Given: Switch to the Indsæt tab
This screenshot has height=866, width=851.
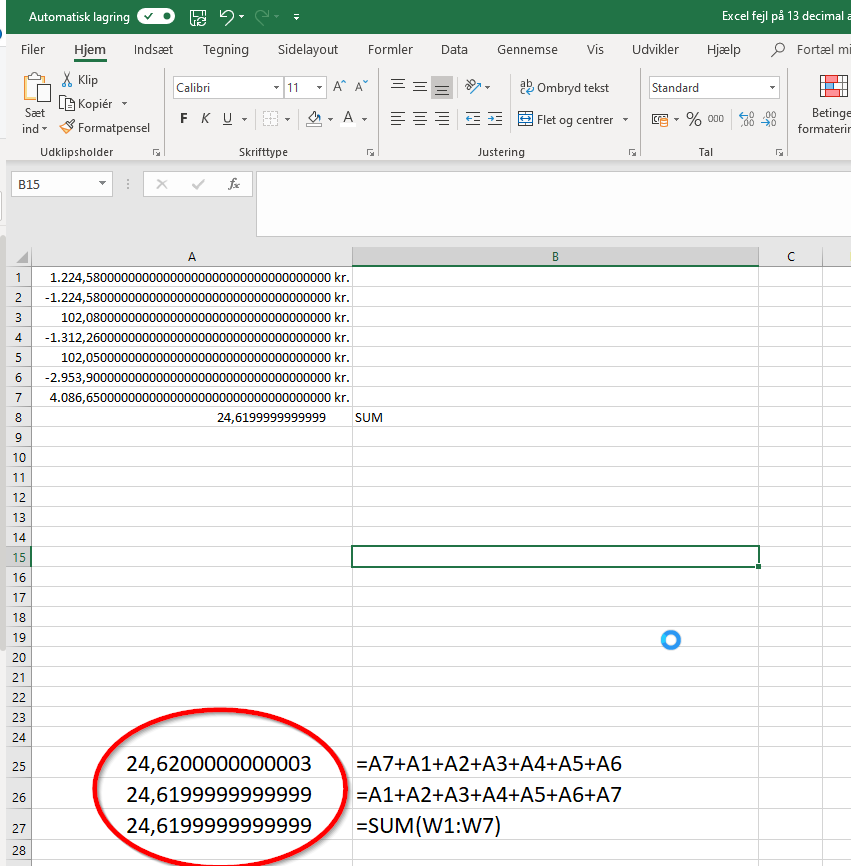Looking at the screenshot, I should click(153, 50).
